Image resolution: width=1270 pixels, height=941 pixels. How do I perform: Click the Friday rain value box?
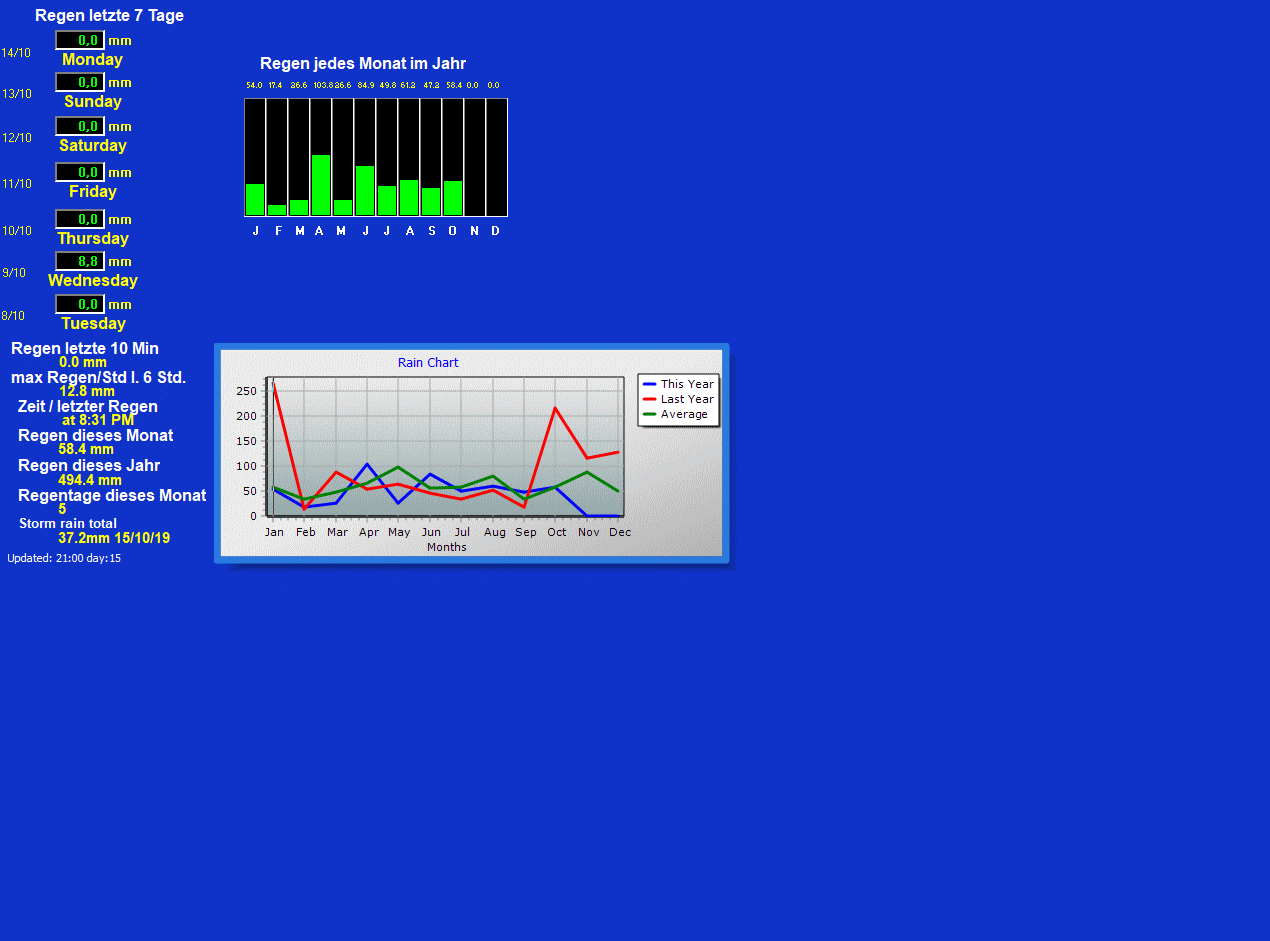(x=80, y=172)
